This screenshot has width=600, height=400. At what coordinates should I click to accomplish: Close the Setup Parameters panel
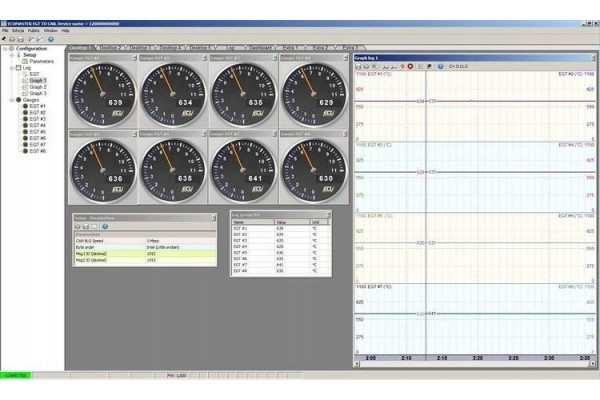(214, 218)
